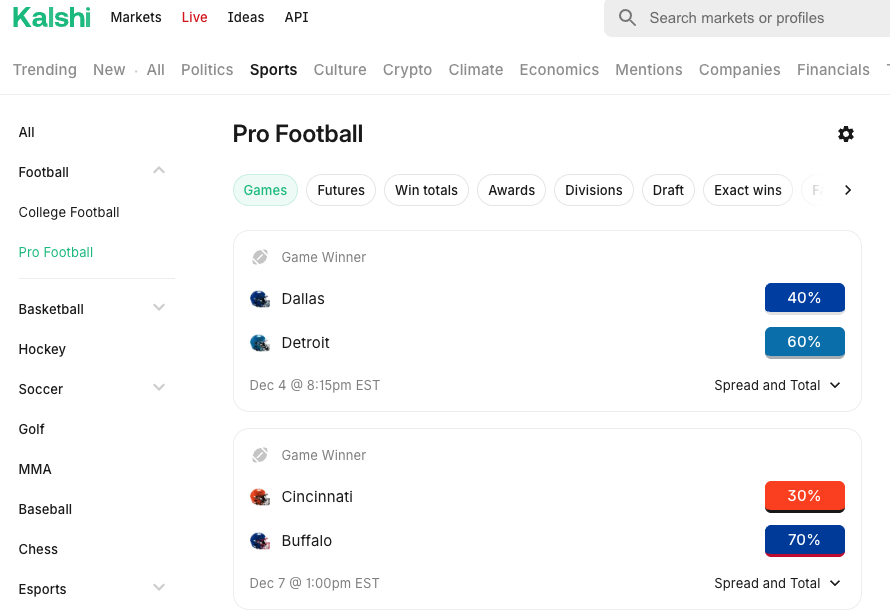
Task: Open the Markets menu in top navigation
Action: click(135, 17)
